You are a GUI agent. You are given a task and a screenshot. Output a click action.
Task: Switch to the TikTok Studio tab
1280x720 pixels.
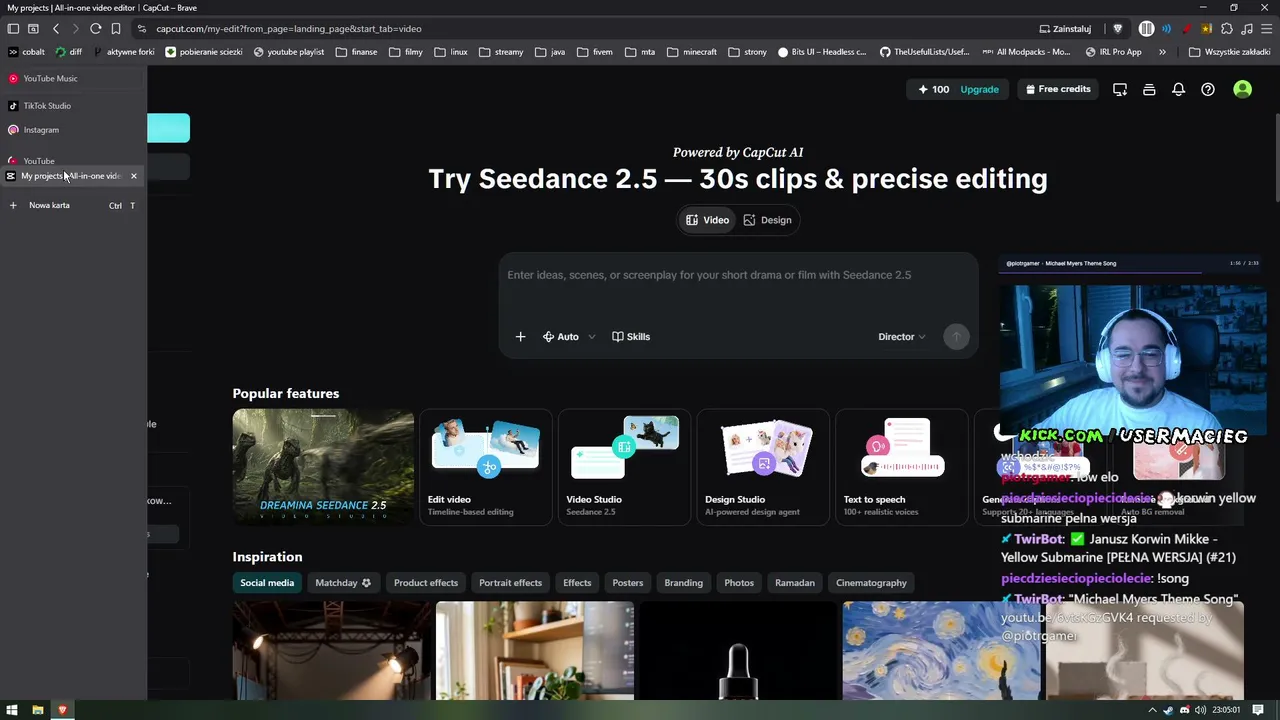click(73, 106)
